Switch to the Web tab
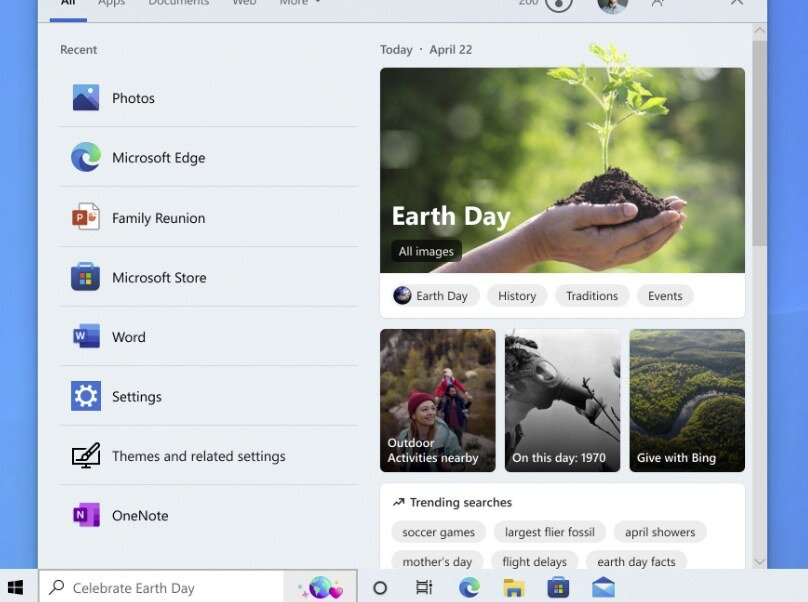This screenshot has width=808, height=602. pyautogui.click(x=244, y=3)
